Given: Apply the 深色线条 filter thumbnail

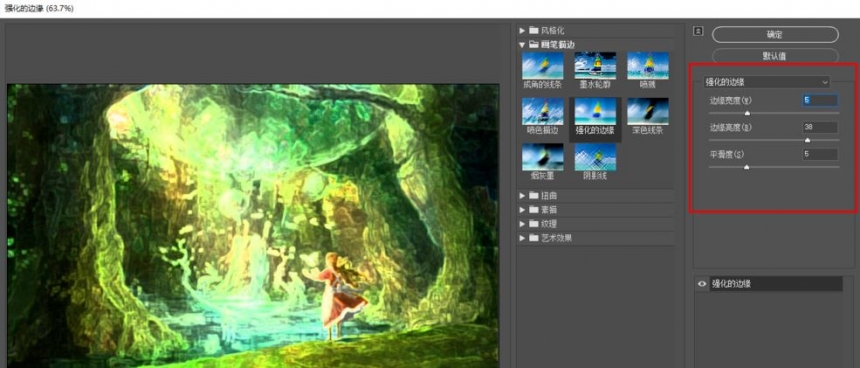Looking at the screenshot, I should coord(648,112).
